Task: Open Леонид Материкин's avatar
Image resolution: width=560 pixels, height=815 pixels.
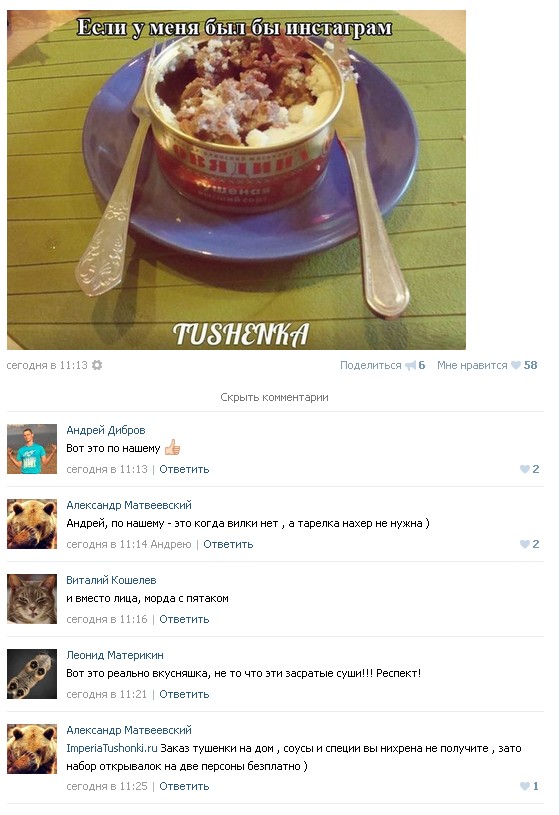Action: [32, 674]
